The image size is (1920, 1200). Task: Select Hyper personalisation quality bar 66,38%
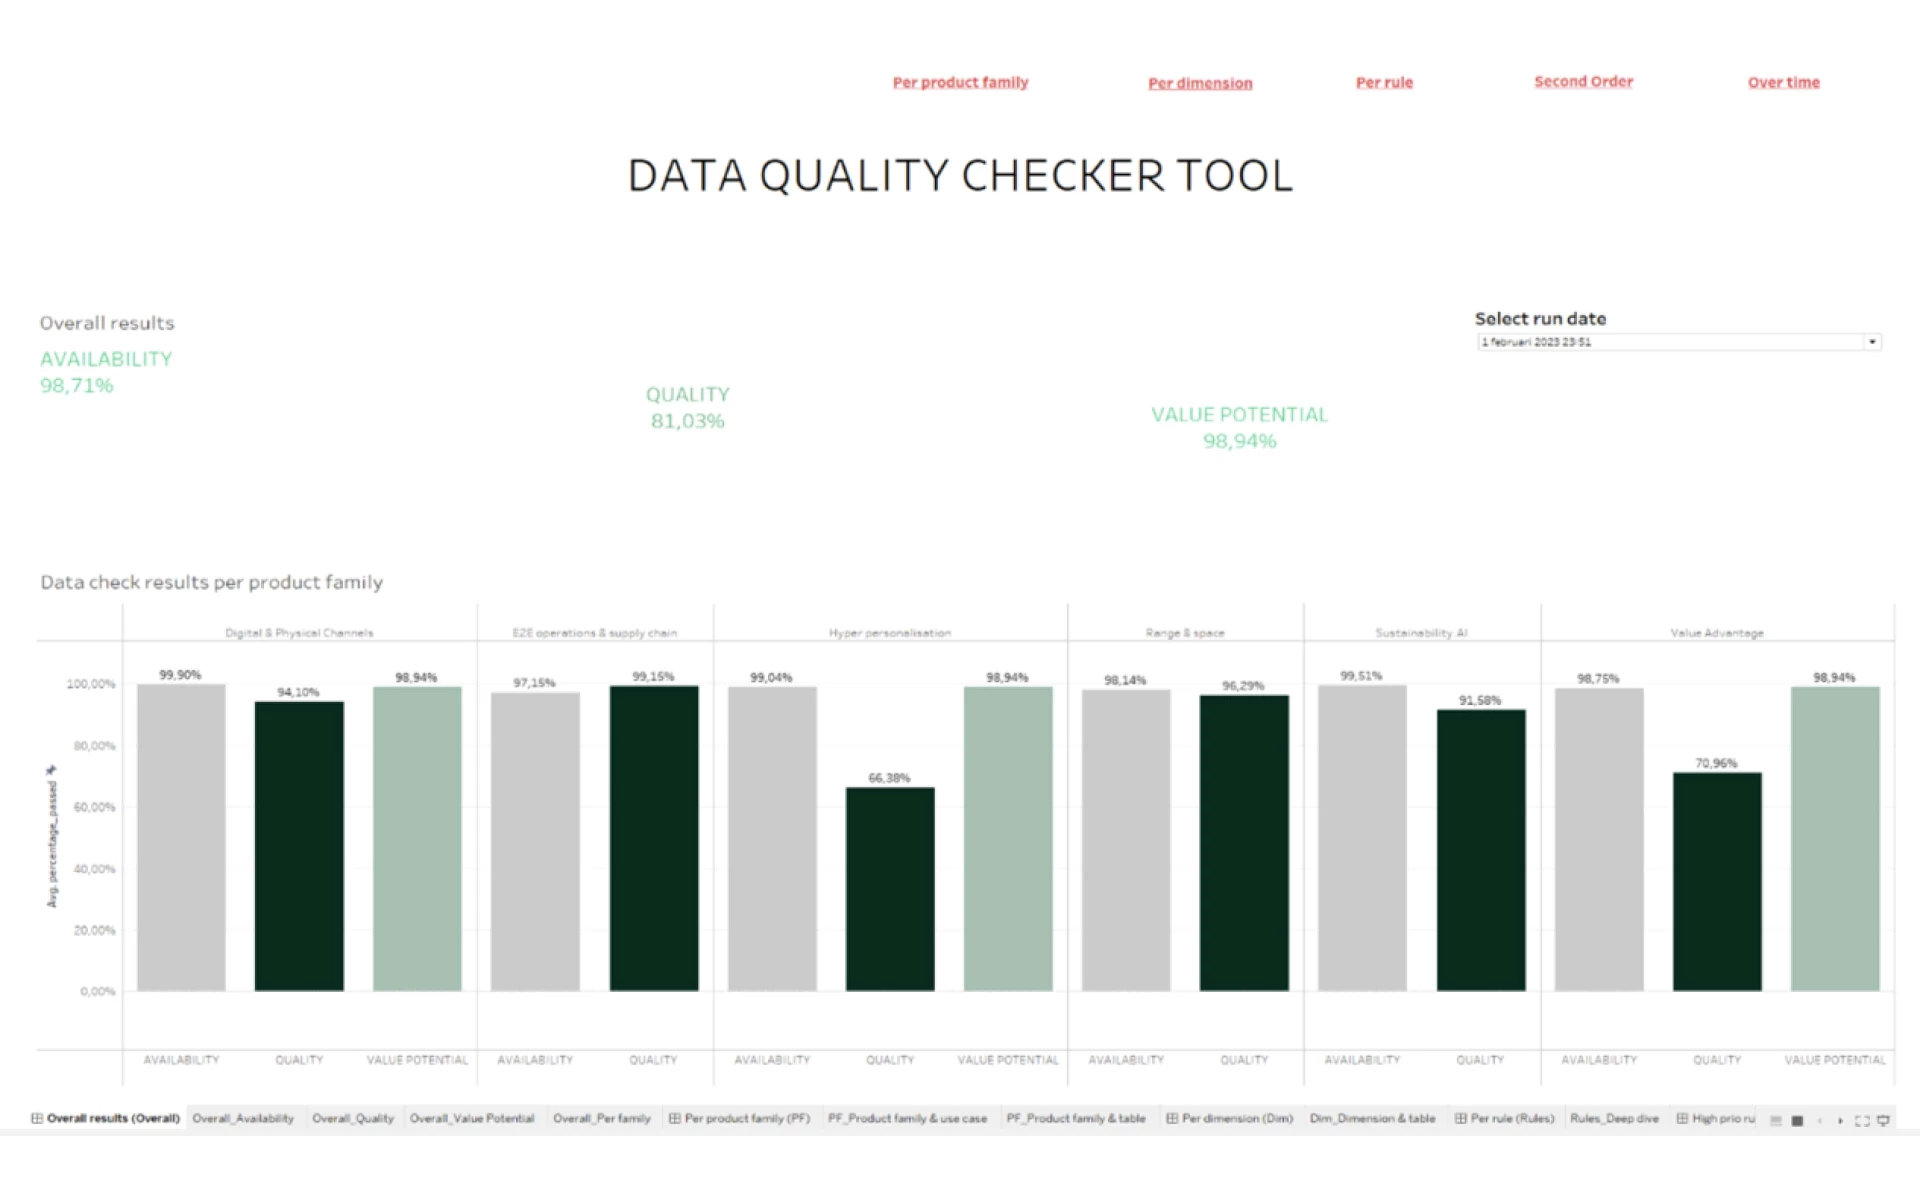click(x=890, y=889)
